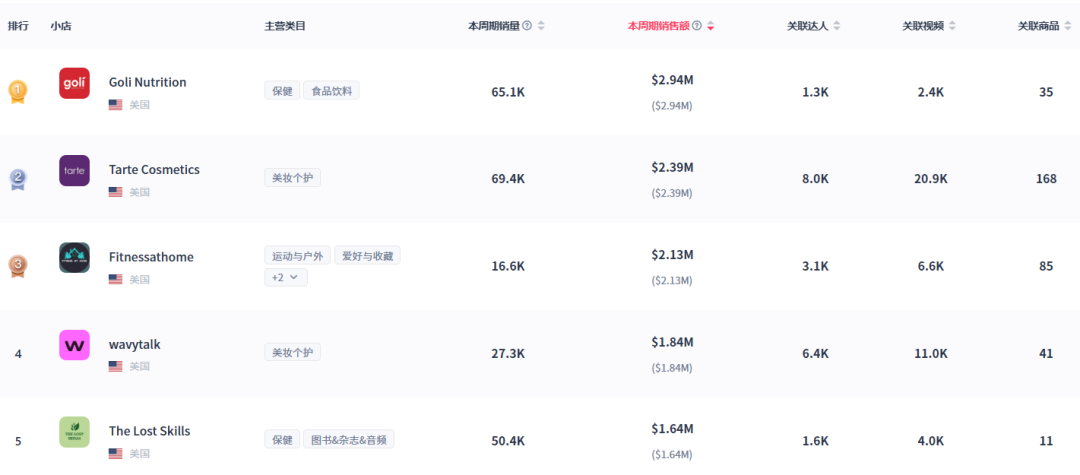Click The Lost Skills shop logo

[74, 432]
